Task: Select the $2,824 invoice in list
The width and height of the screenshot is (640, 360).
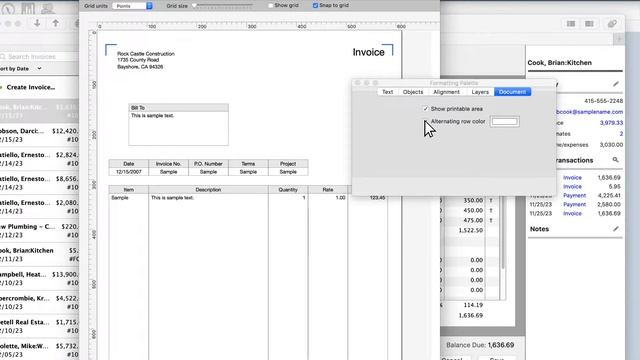Action: point(39,159)
